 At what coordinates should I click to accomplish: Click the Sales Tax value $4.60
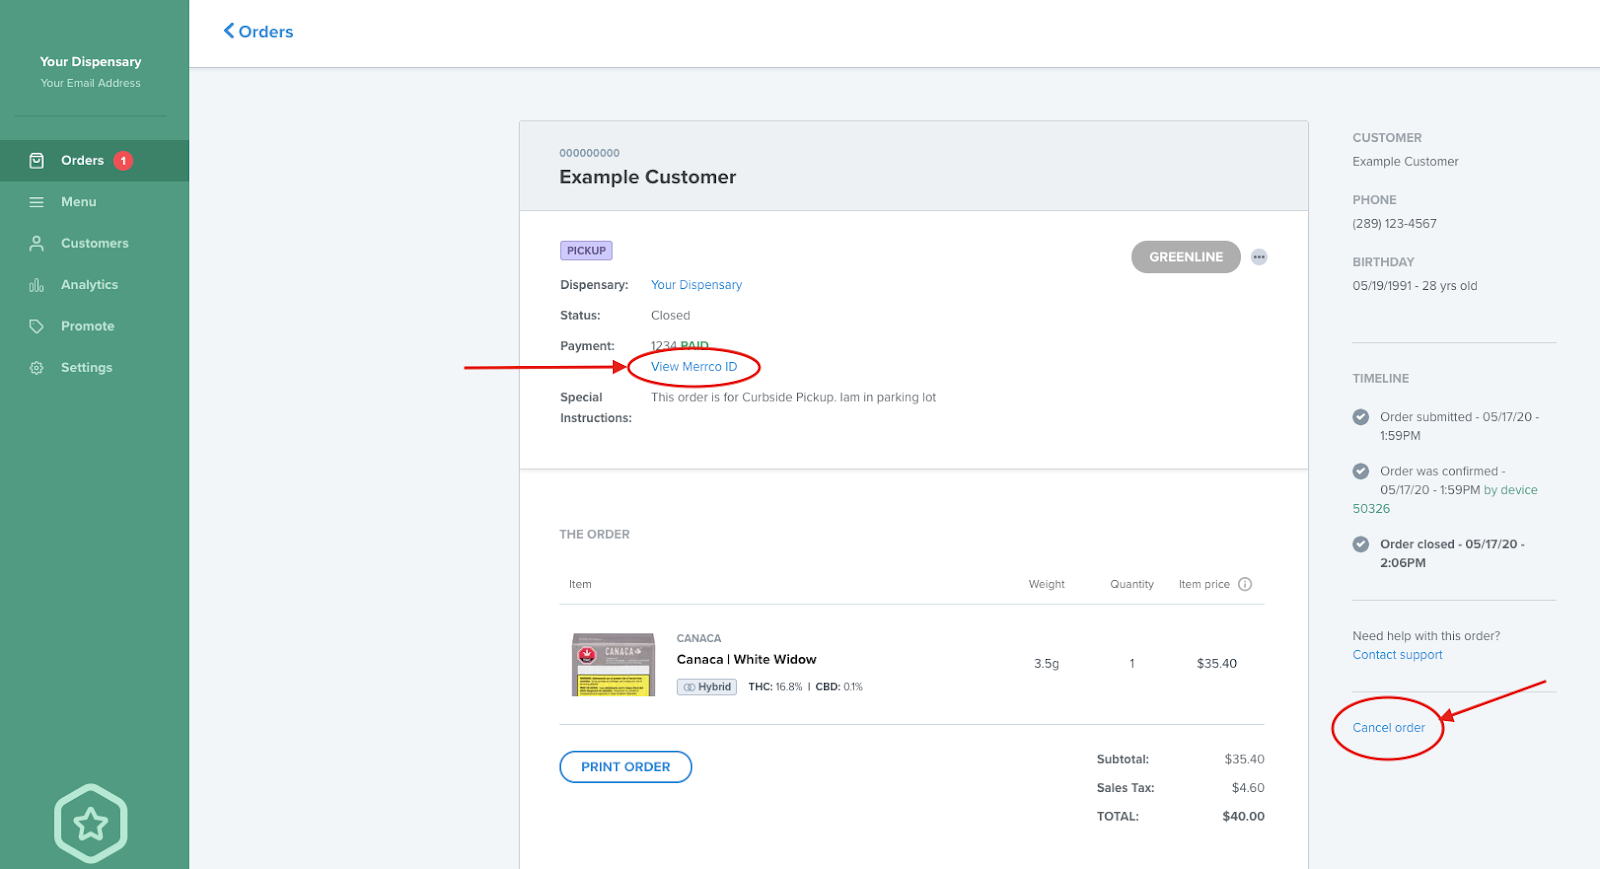tap(1248, 788)
